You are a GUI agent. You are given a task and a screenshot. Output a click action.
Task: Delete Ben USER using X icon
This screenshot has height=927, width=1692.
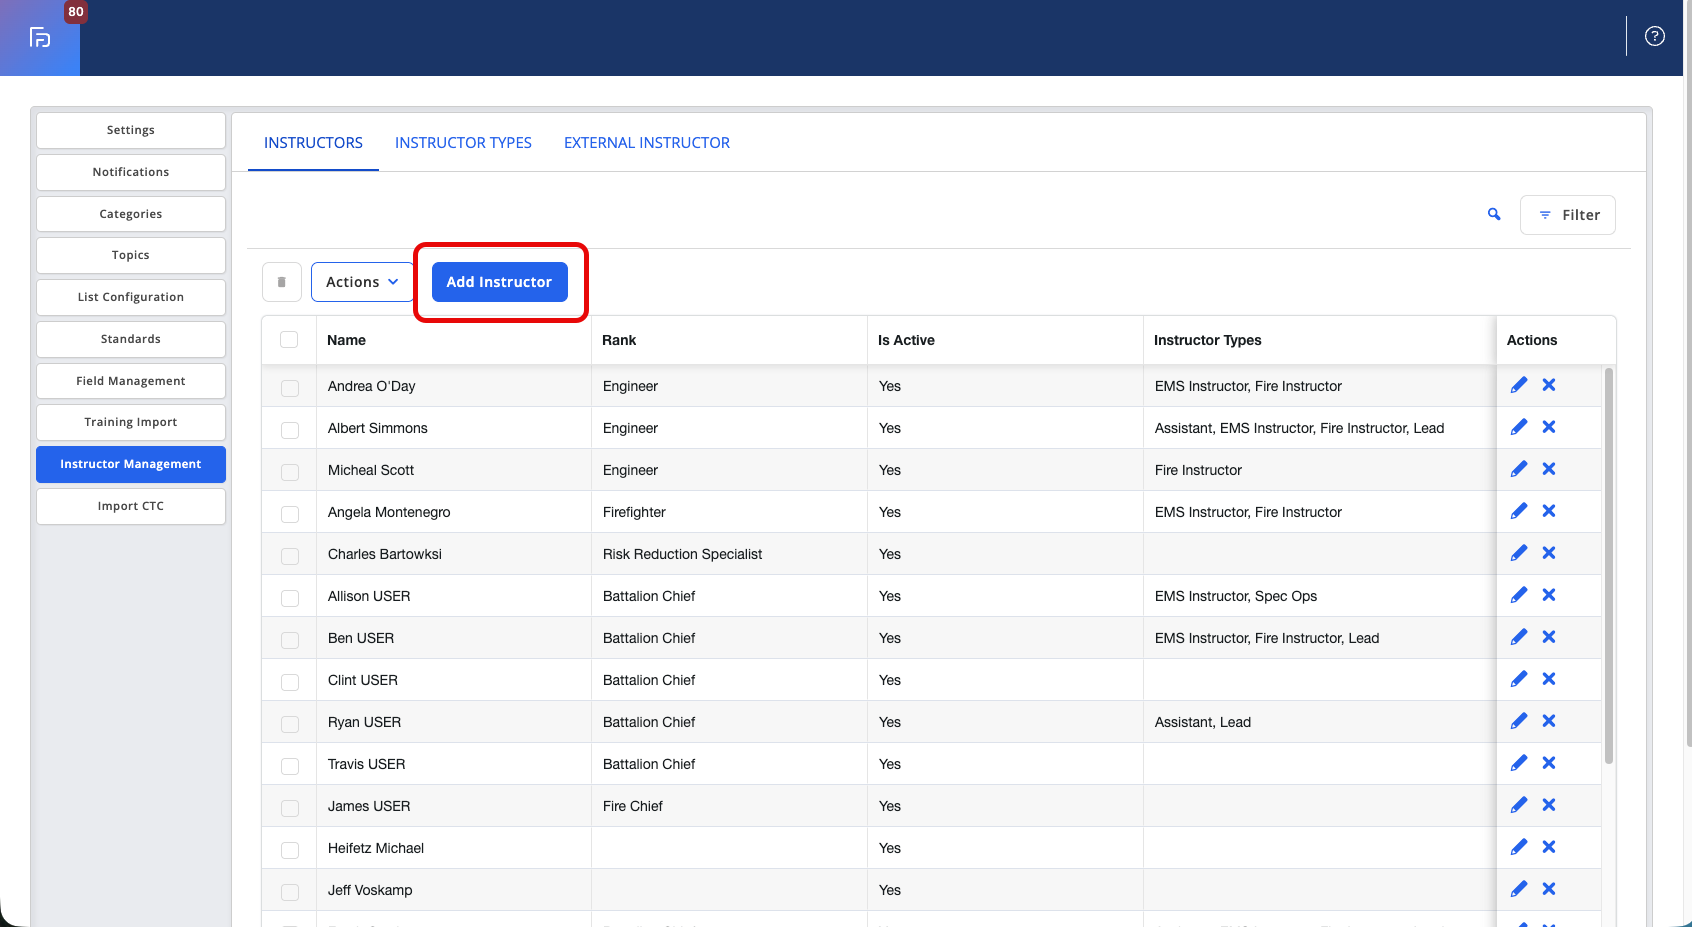click(1549, 637)
